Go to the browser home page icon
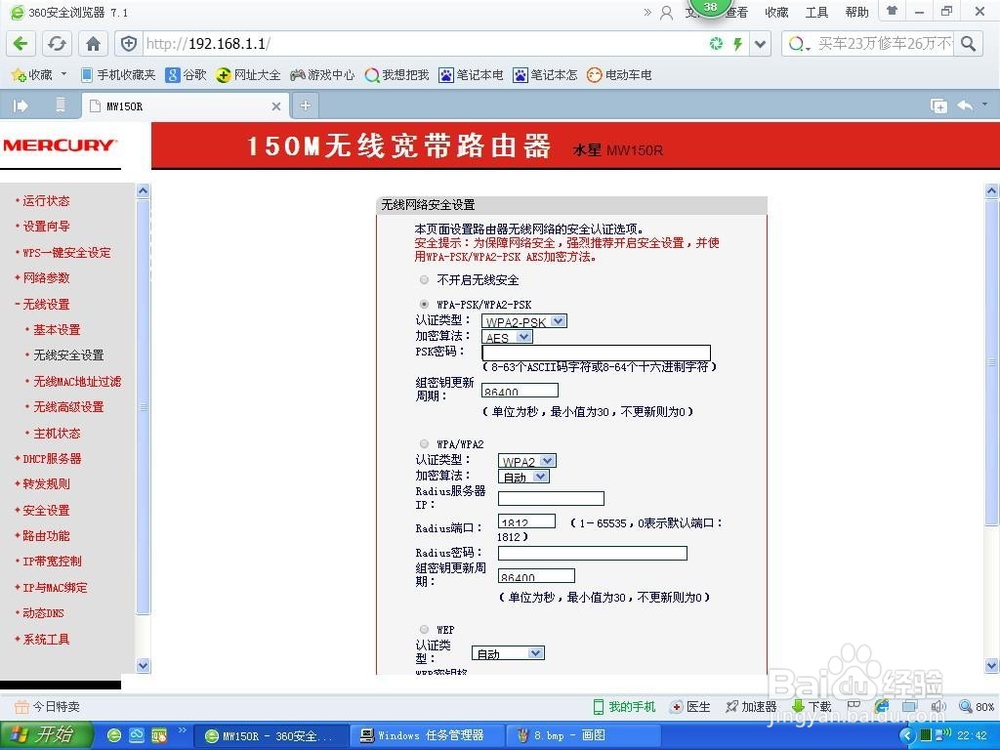The width and height of the screenshot is (1000, 750). click(x=93, y=43)
